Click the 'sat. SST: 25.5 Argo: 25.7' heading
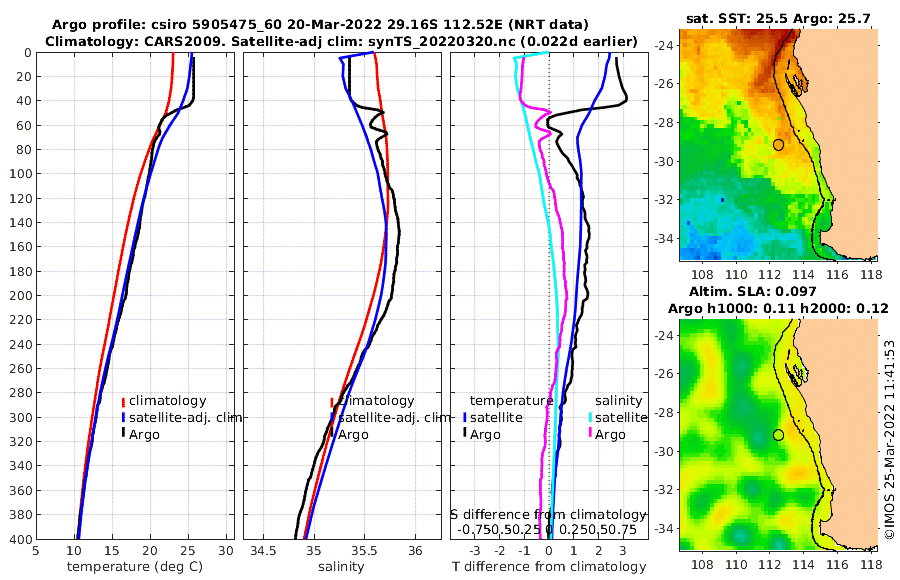 (x=778, y=19)
